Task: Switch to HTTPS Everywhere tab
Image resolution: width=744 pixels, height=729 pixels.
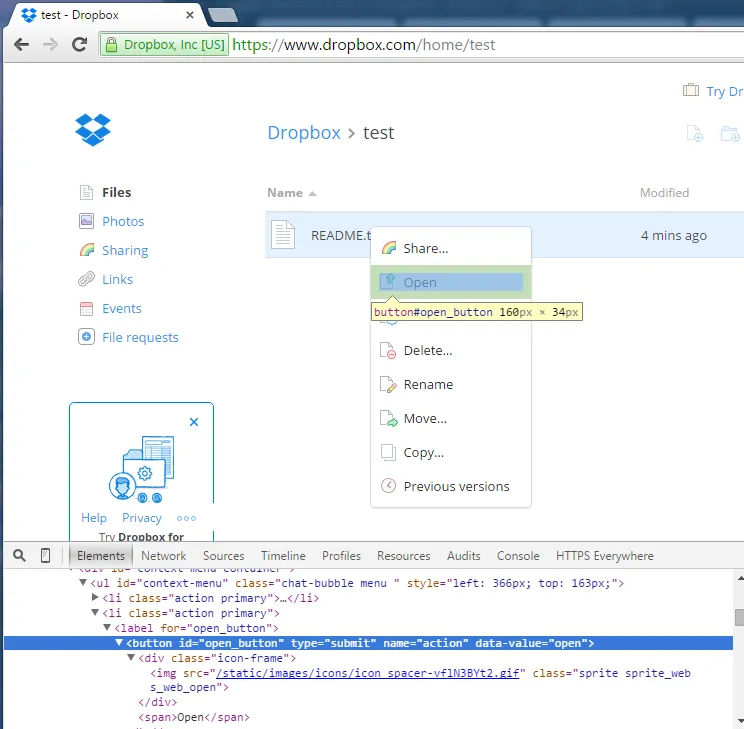Action: [x=604, y=556]
